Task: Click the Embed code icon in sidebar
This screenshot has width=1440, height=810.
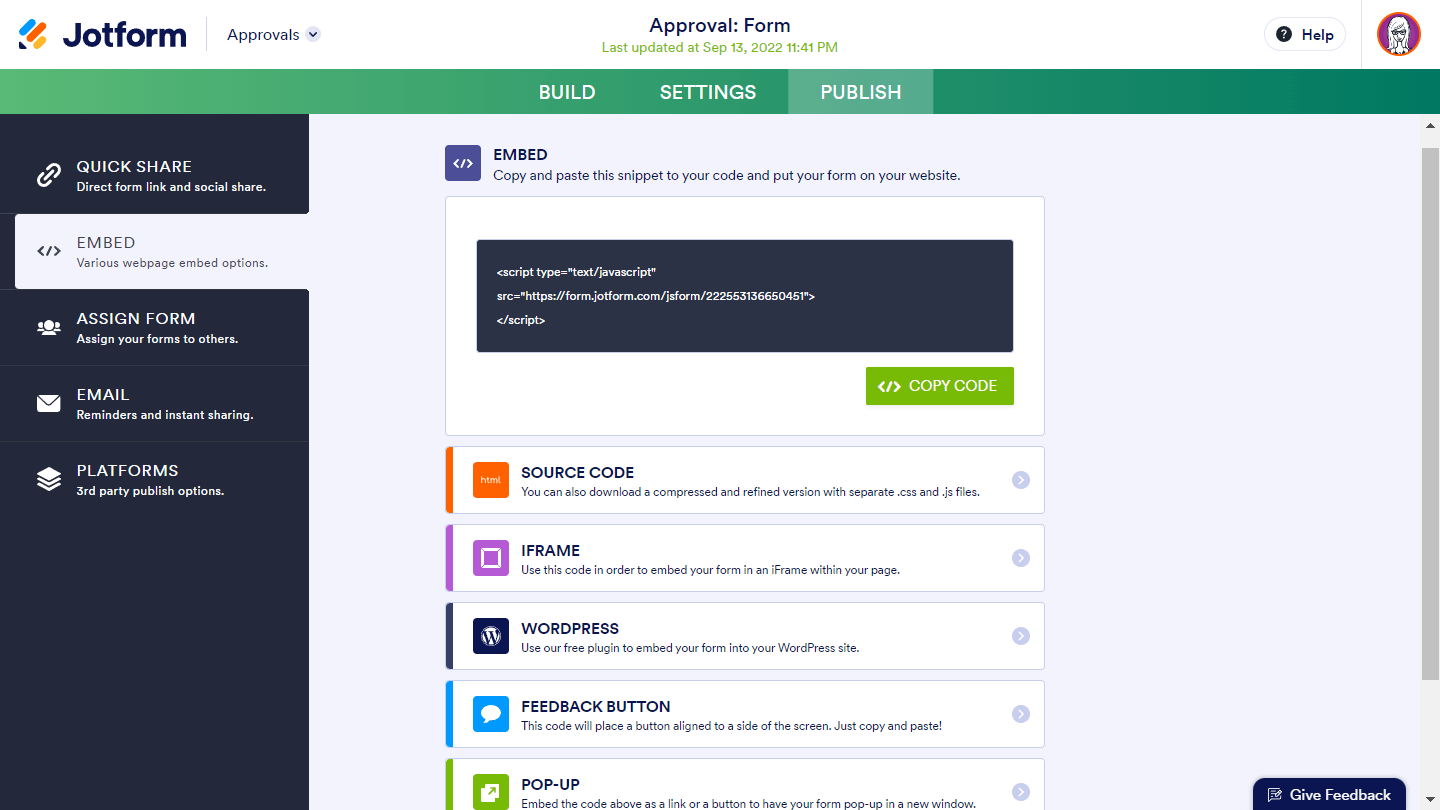Action: tap(49, 251)
